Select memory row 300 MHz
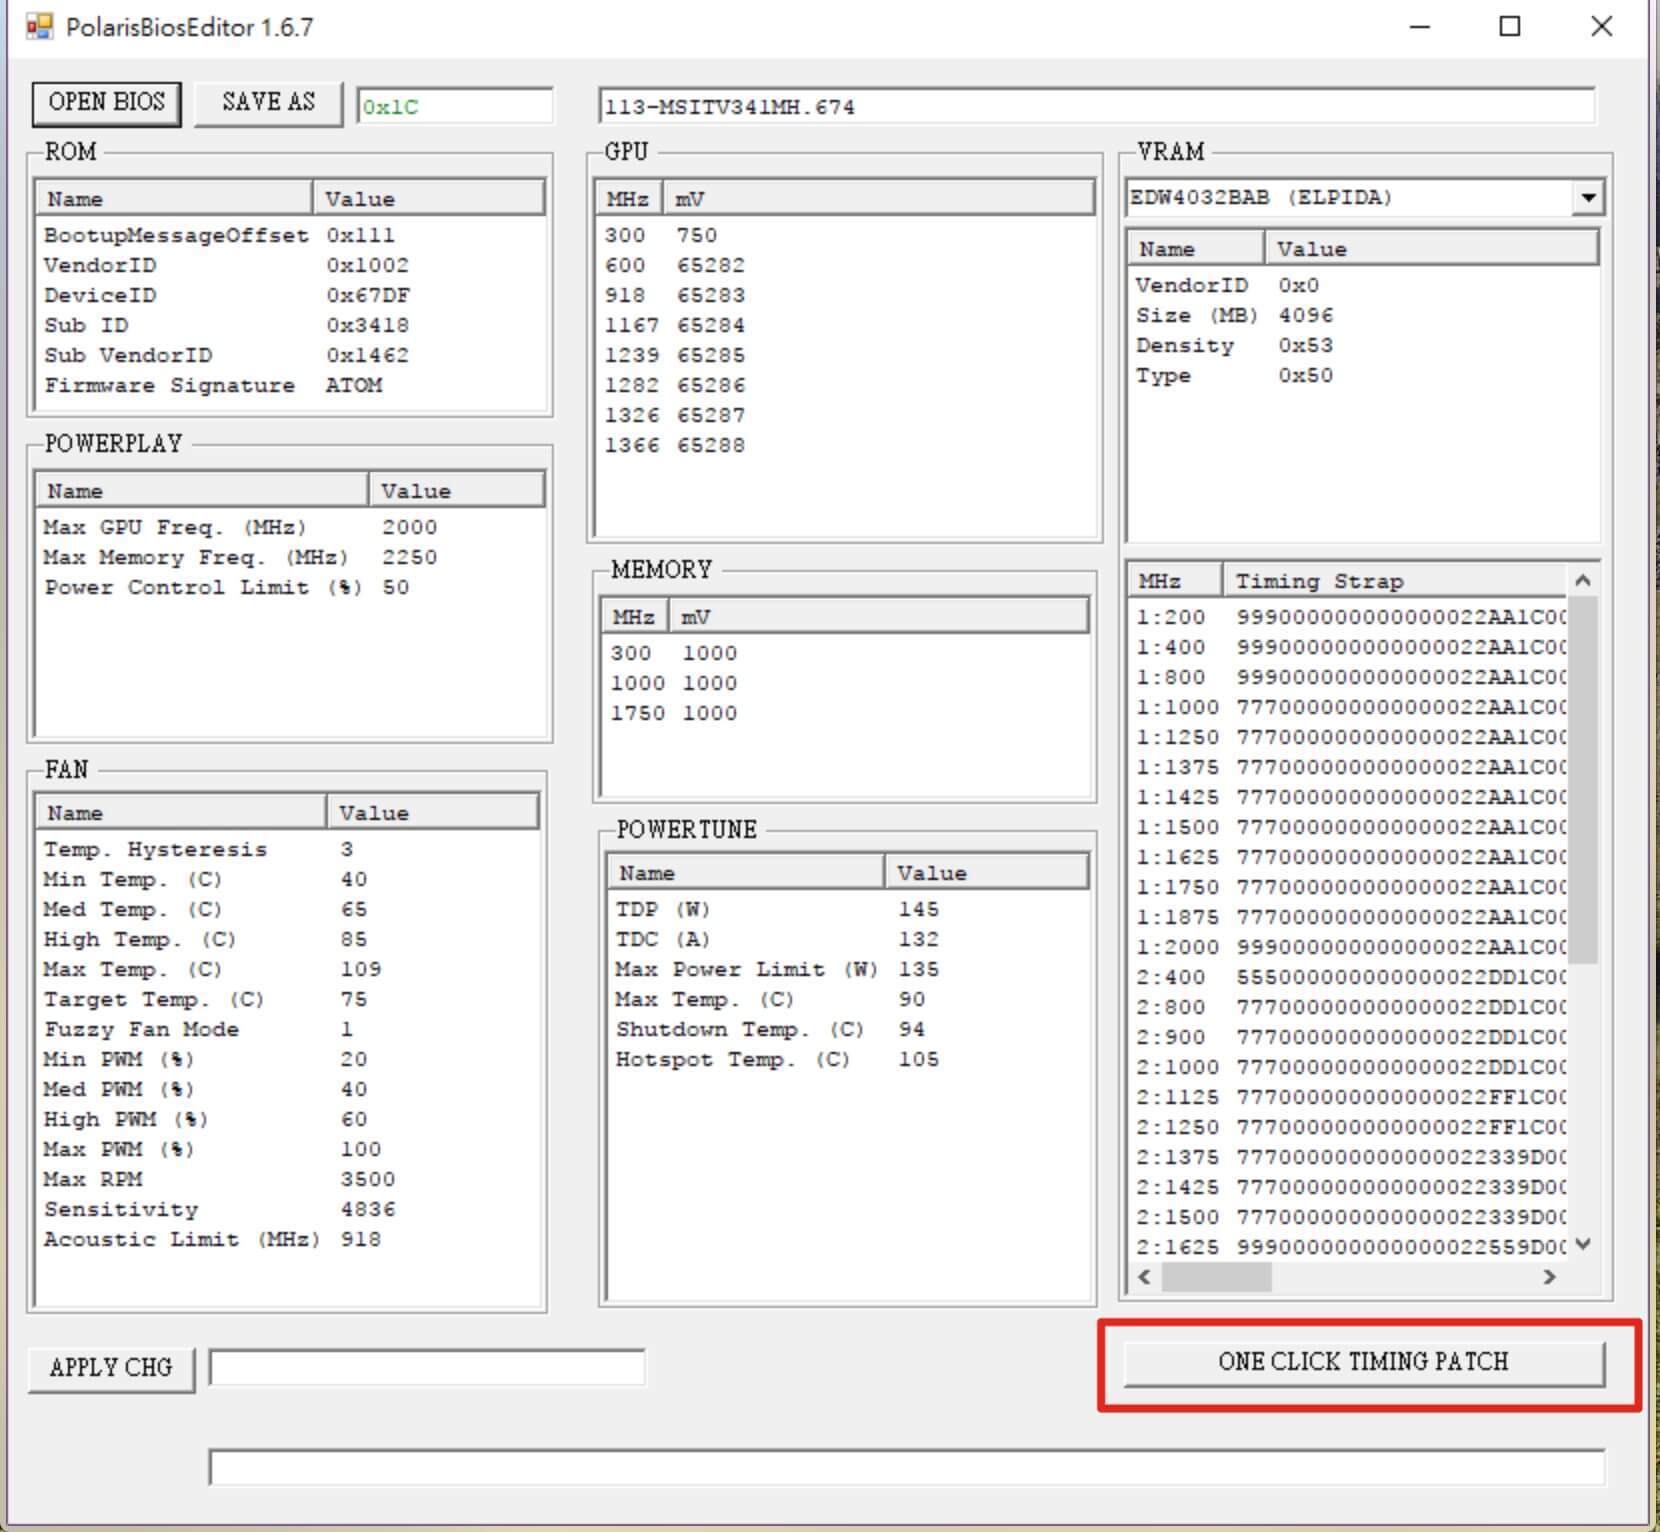 click(x=846, y=654)
